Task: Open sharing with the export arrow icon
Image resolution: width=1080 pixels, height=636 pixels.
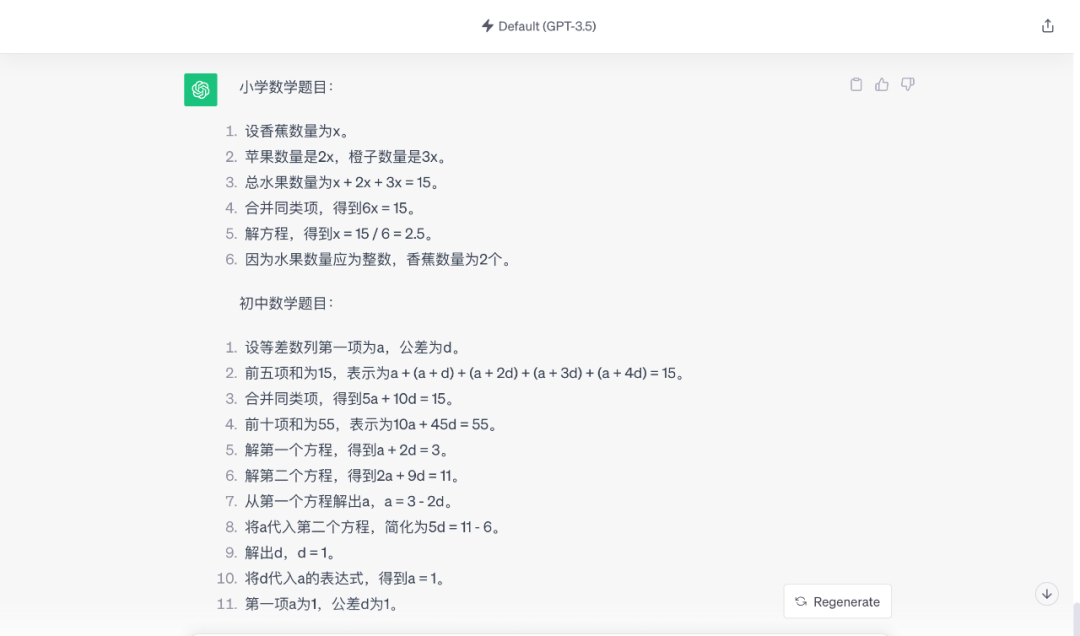Action: tap(1047, 25)
